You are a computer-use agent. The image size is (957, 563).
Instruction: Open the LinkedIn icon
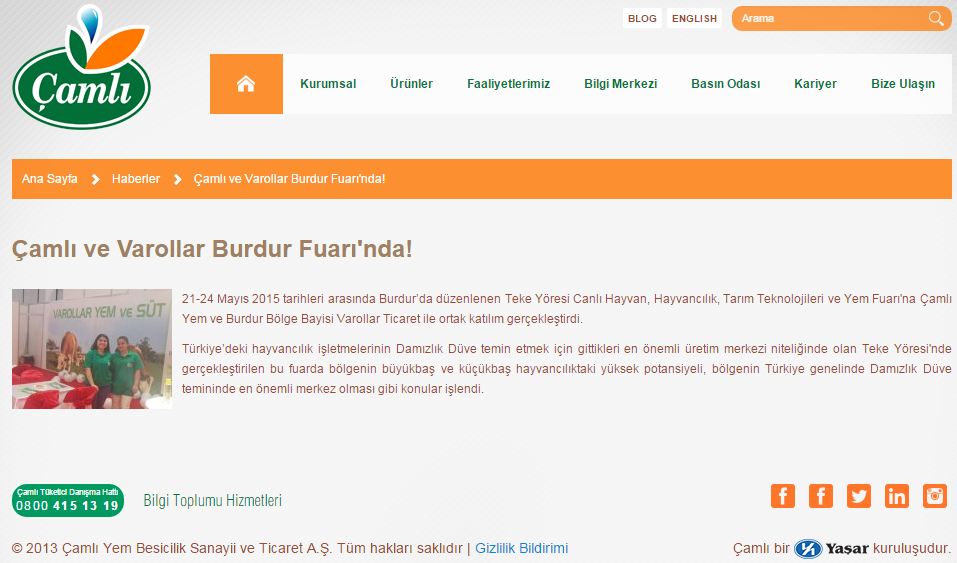click(897, 496)
